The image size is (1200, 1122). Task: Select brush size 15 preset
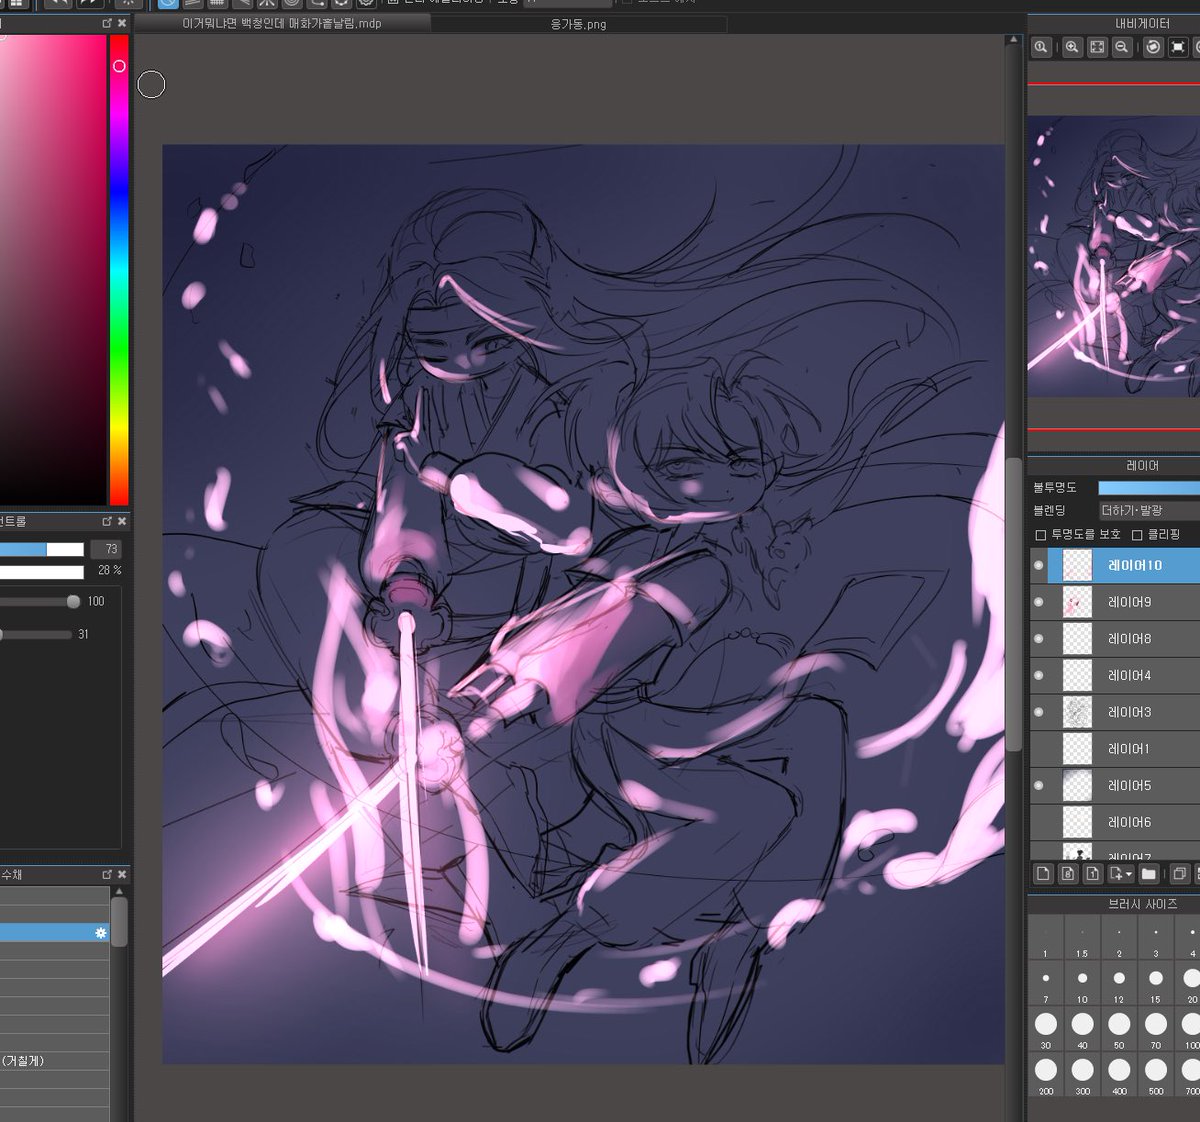pyautogui.click(x=1155, y=984)
